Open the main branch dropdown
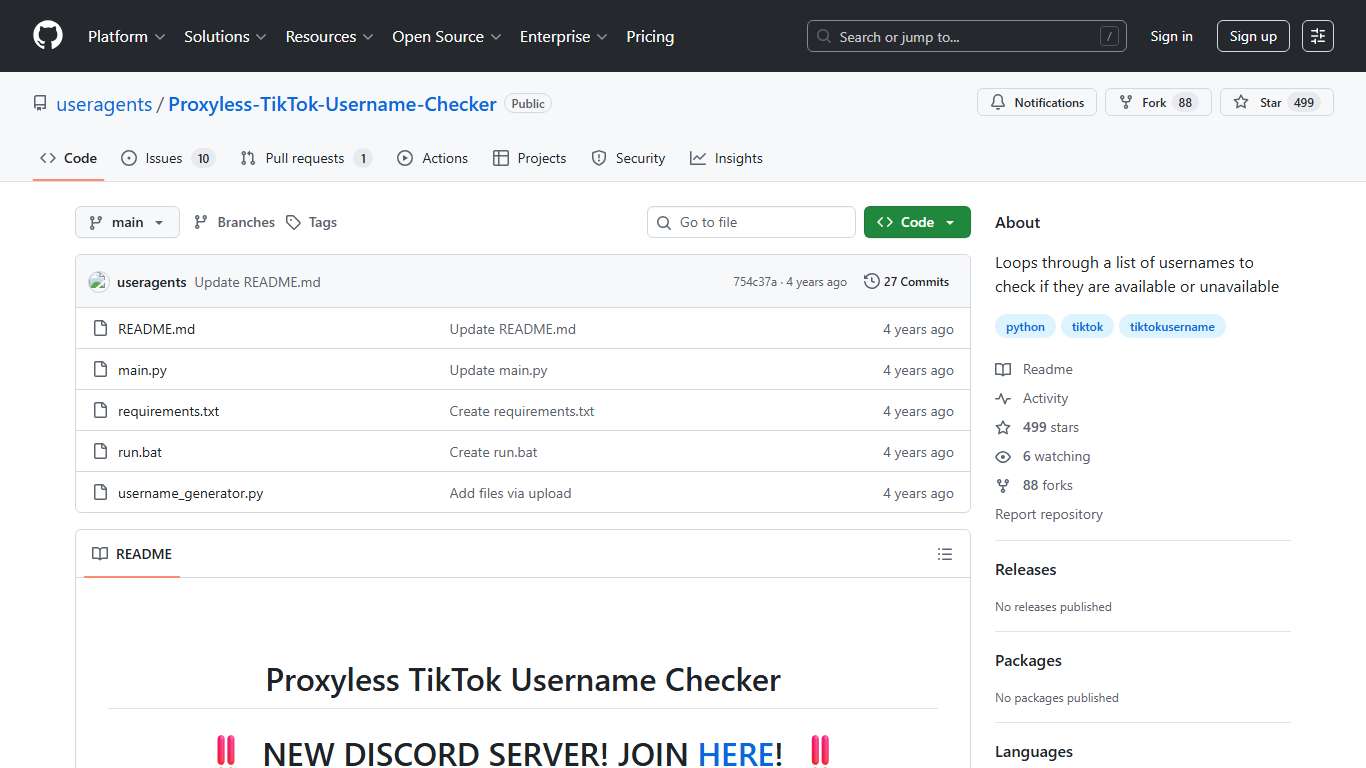 point(127,222)
